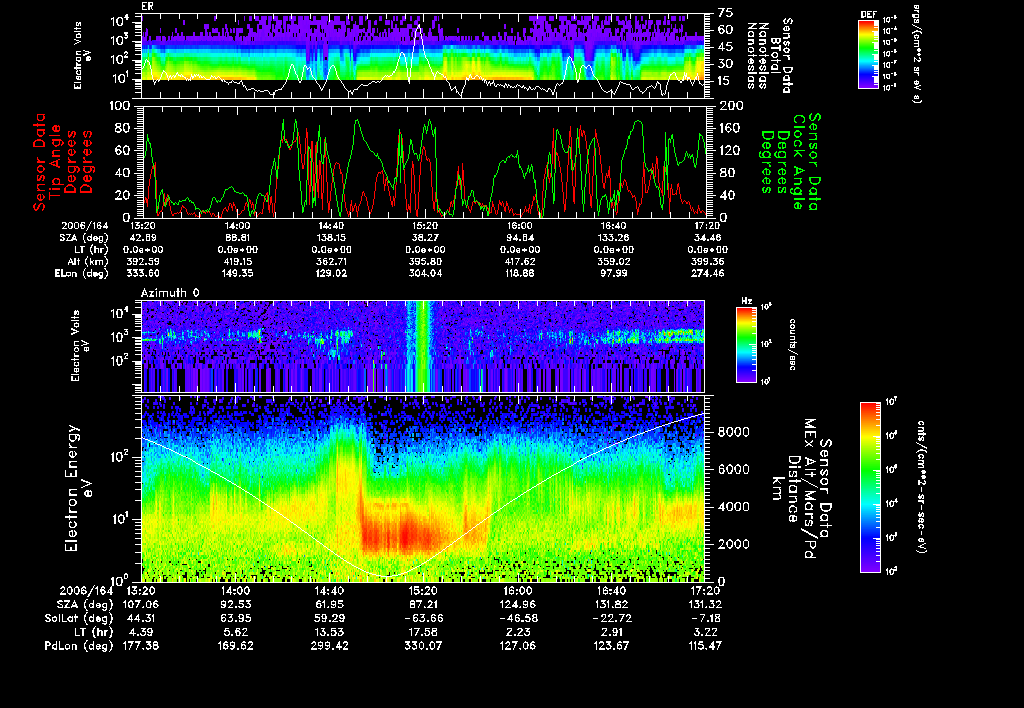Click the "200" clock angle tick label
This screenshot has width=1024, height=708.
point(729,106)
